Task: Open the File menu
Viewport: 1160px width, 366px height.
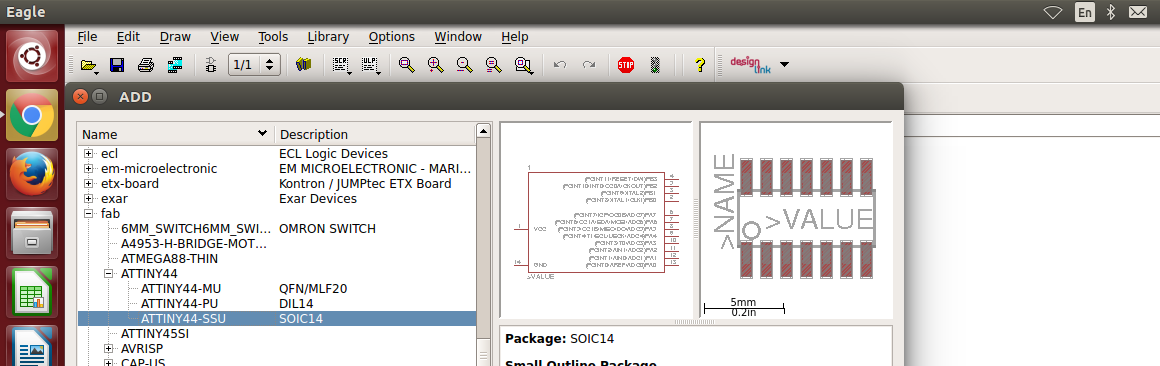Action: (87, 36)
